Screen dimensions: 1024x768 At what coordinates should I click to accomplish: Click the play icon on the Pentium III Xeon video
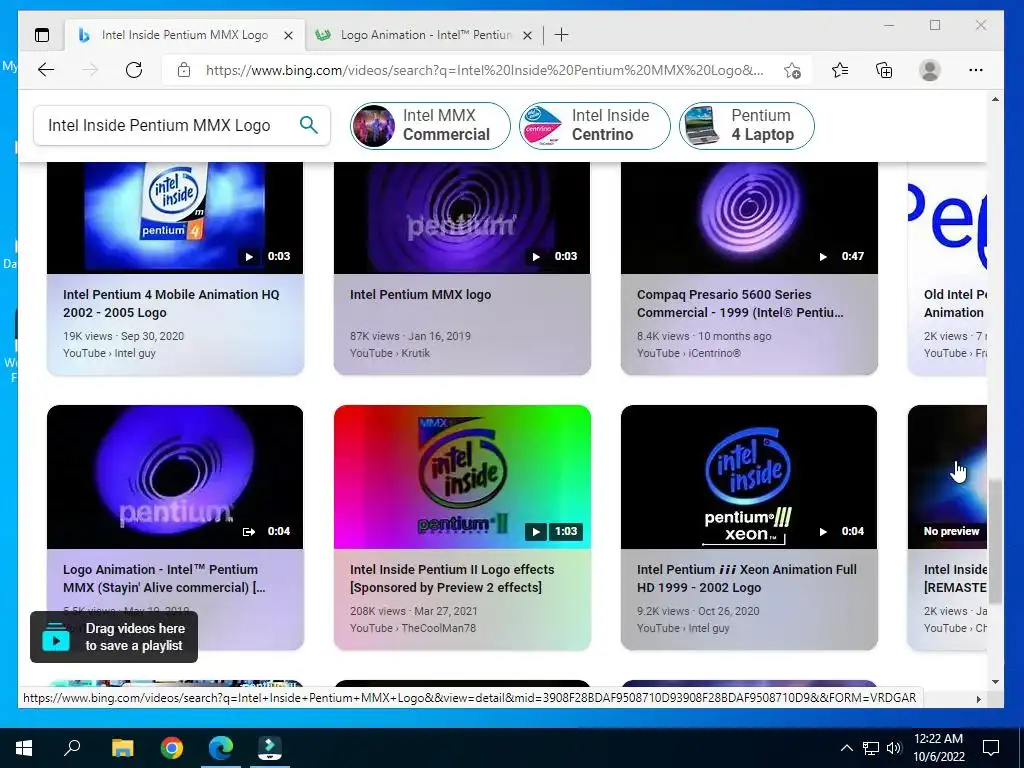tap(823, 532)
